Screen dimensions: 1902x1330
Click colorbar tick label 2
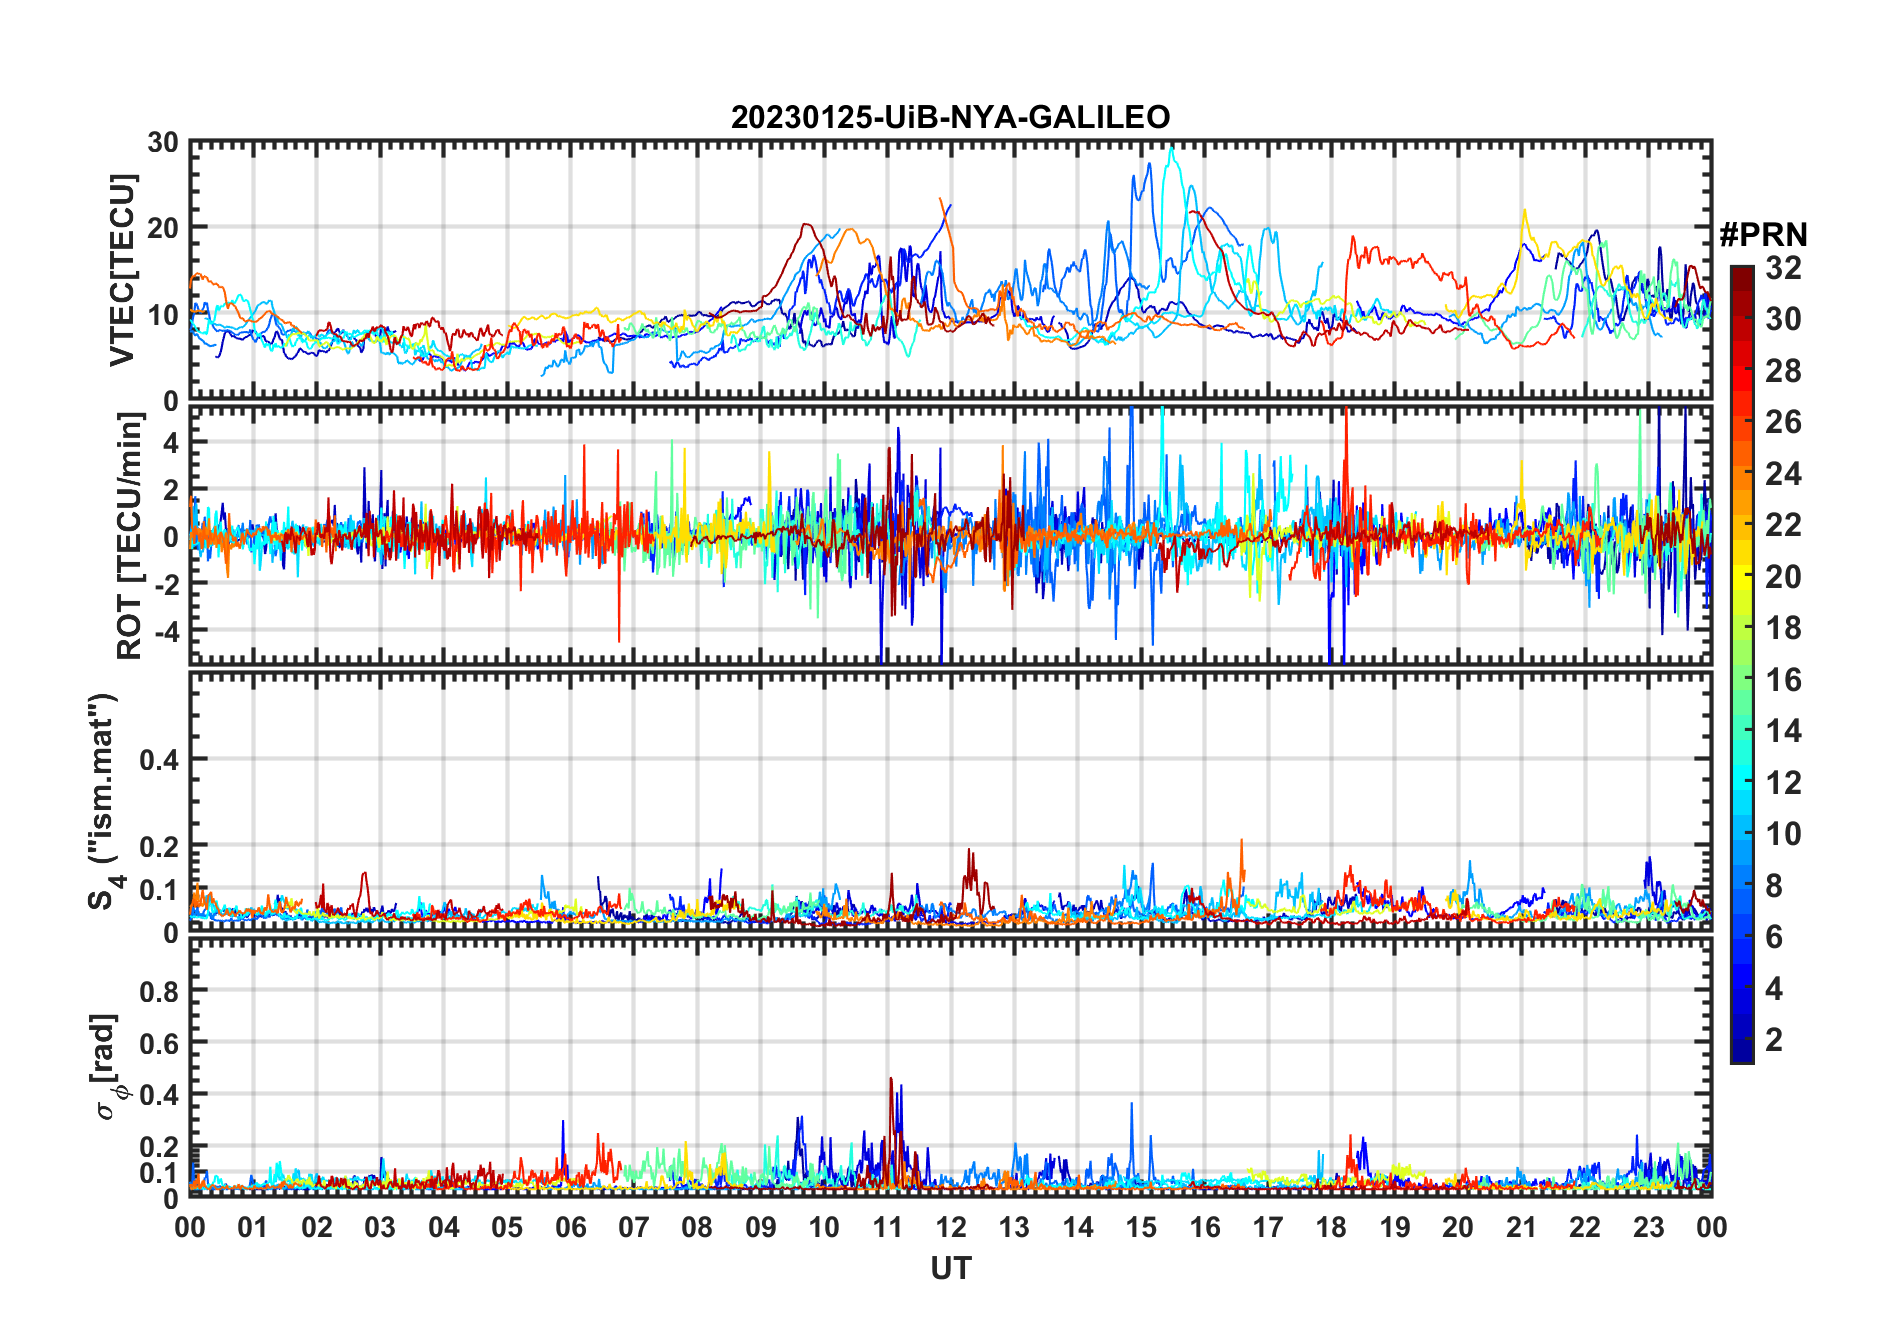[x=1774, y=1040]
